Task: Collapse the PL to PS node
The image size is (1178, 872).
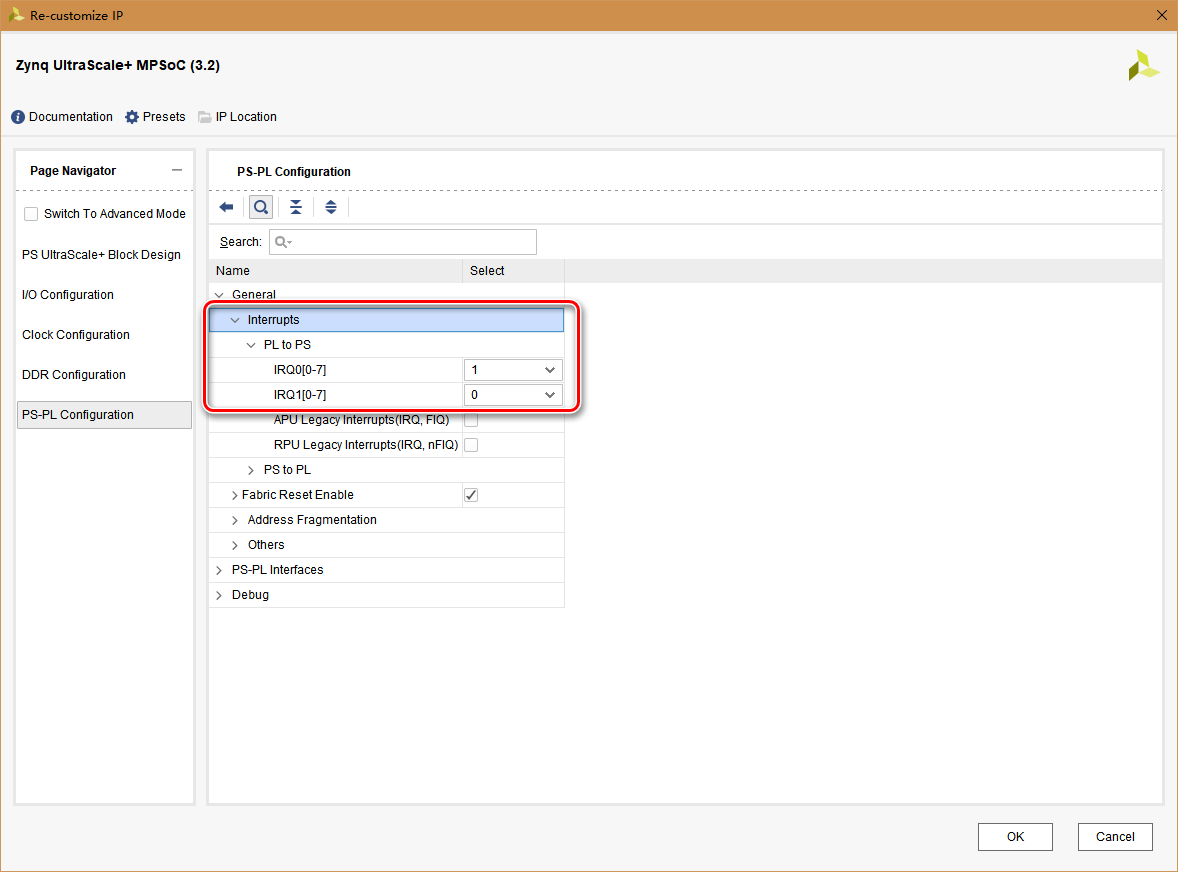Action: coord(251,345)
